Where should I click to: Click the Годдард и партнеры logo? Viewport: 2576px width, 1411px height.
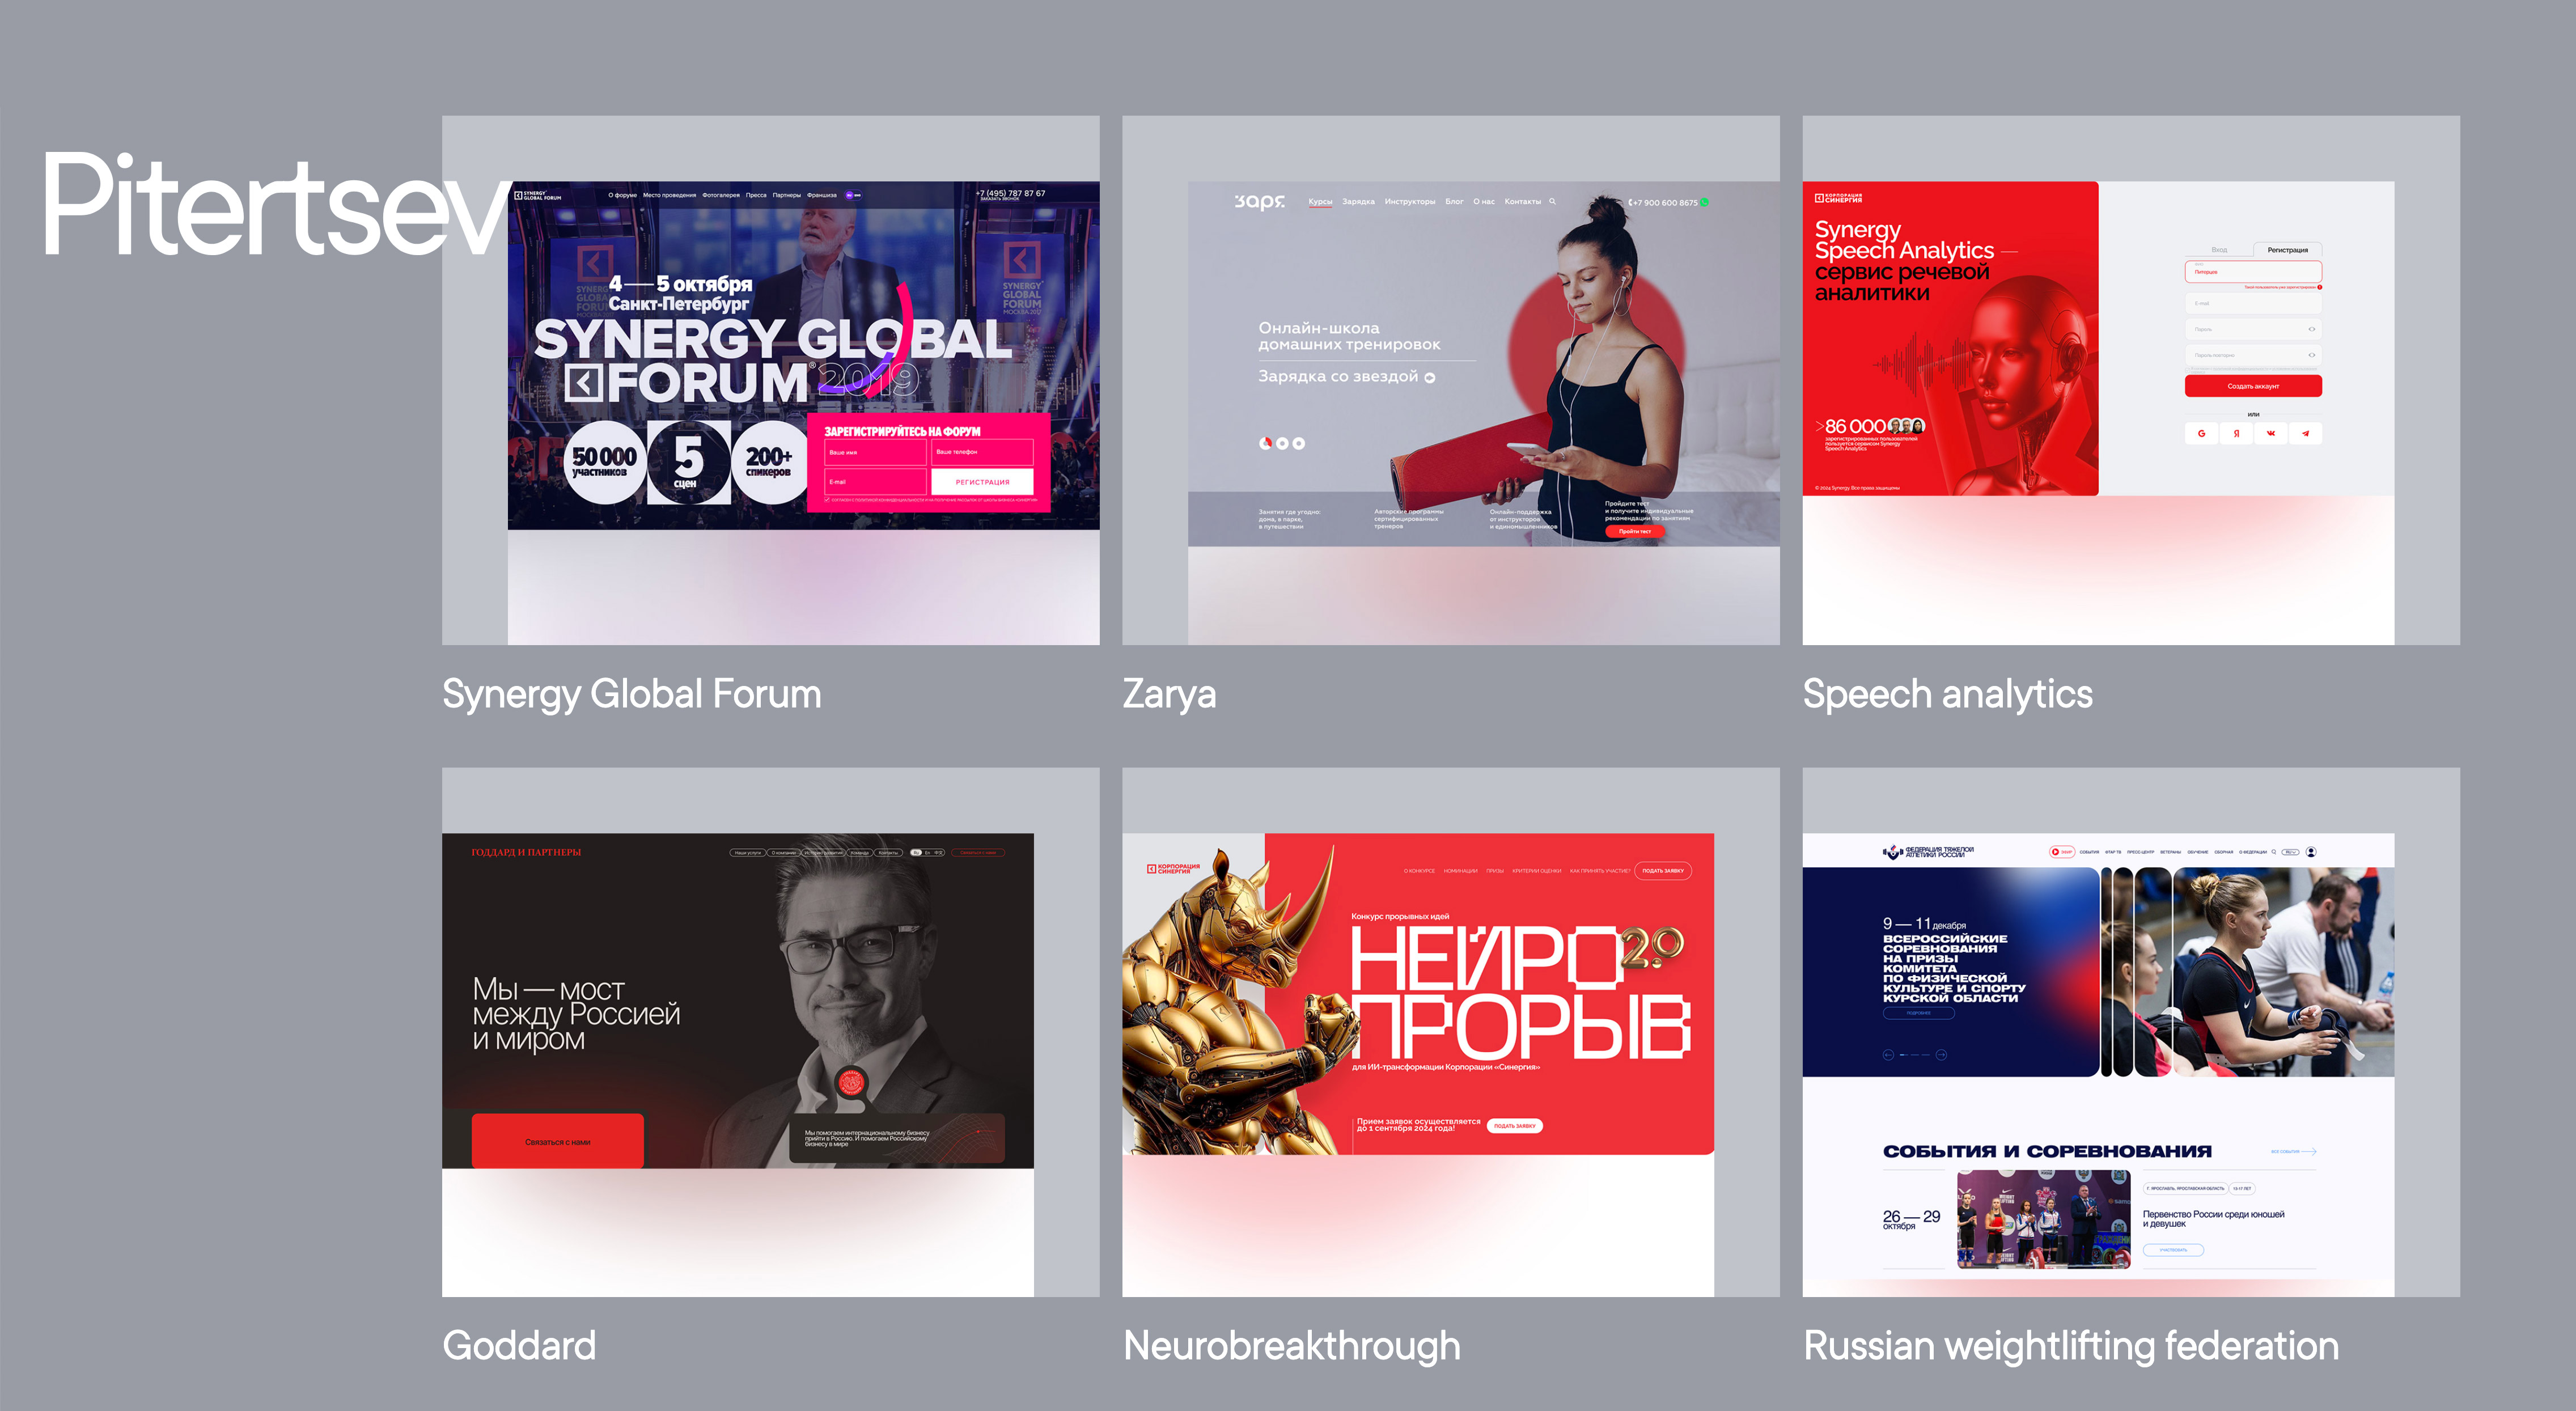tap(526, 852)
